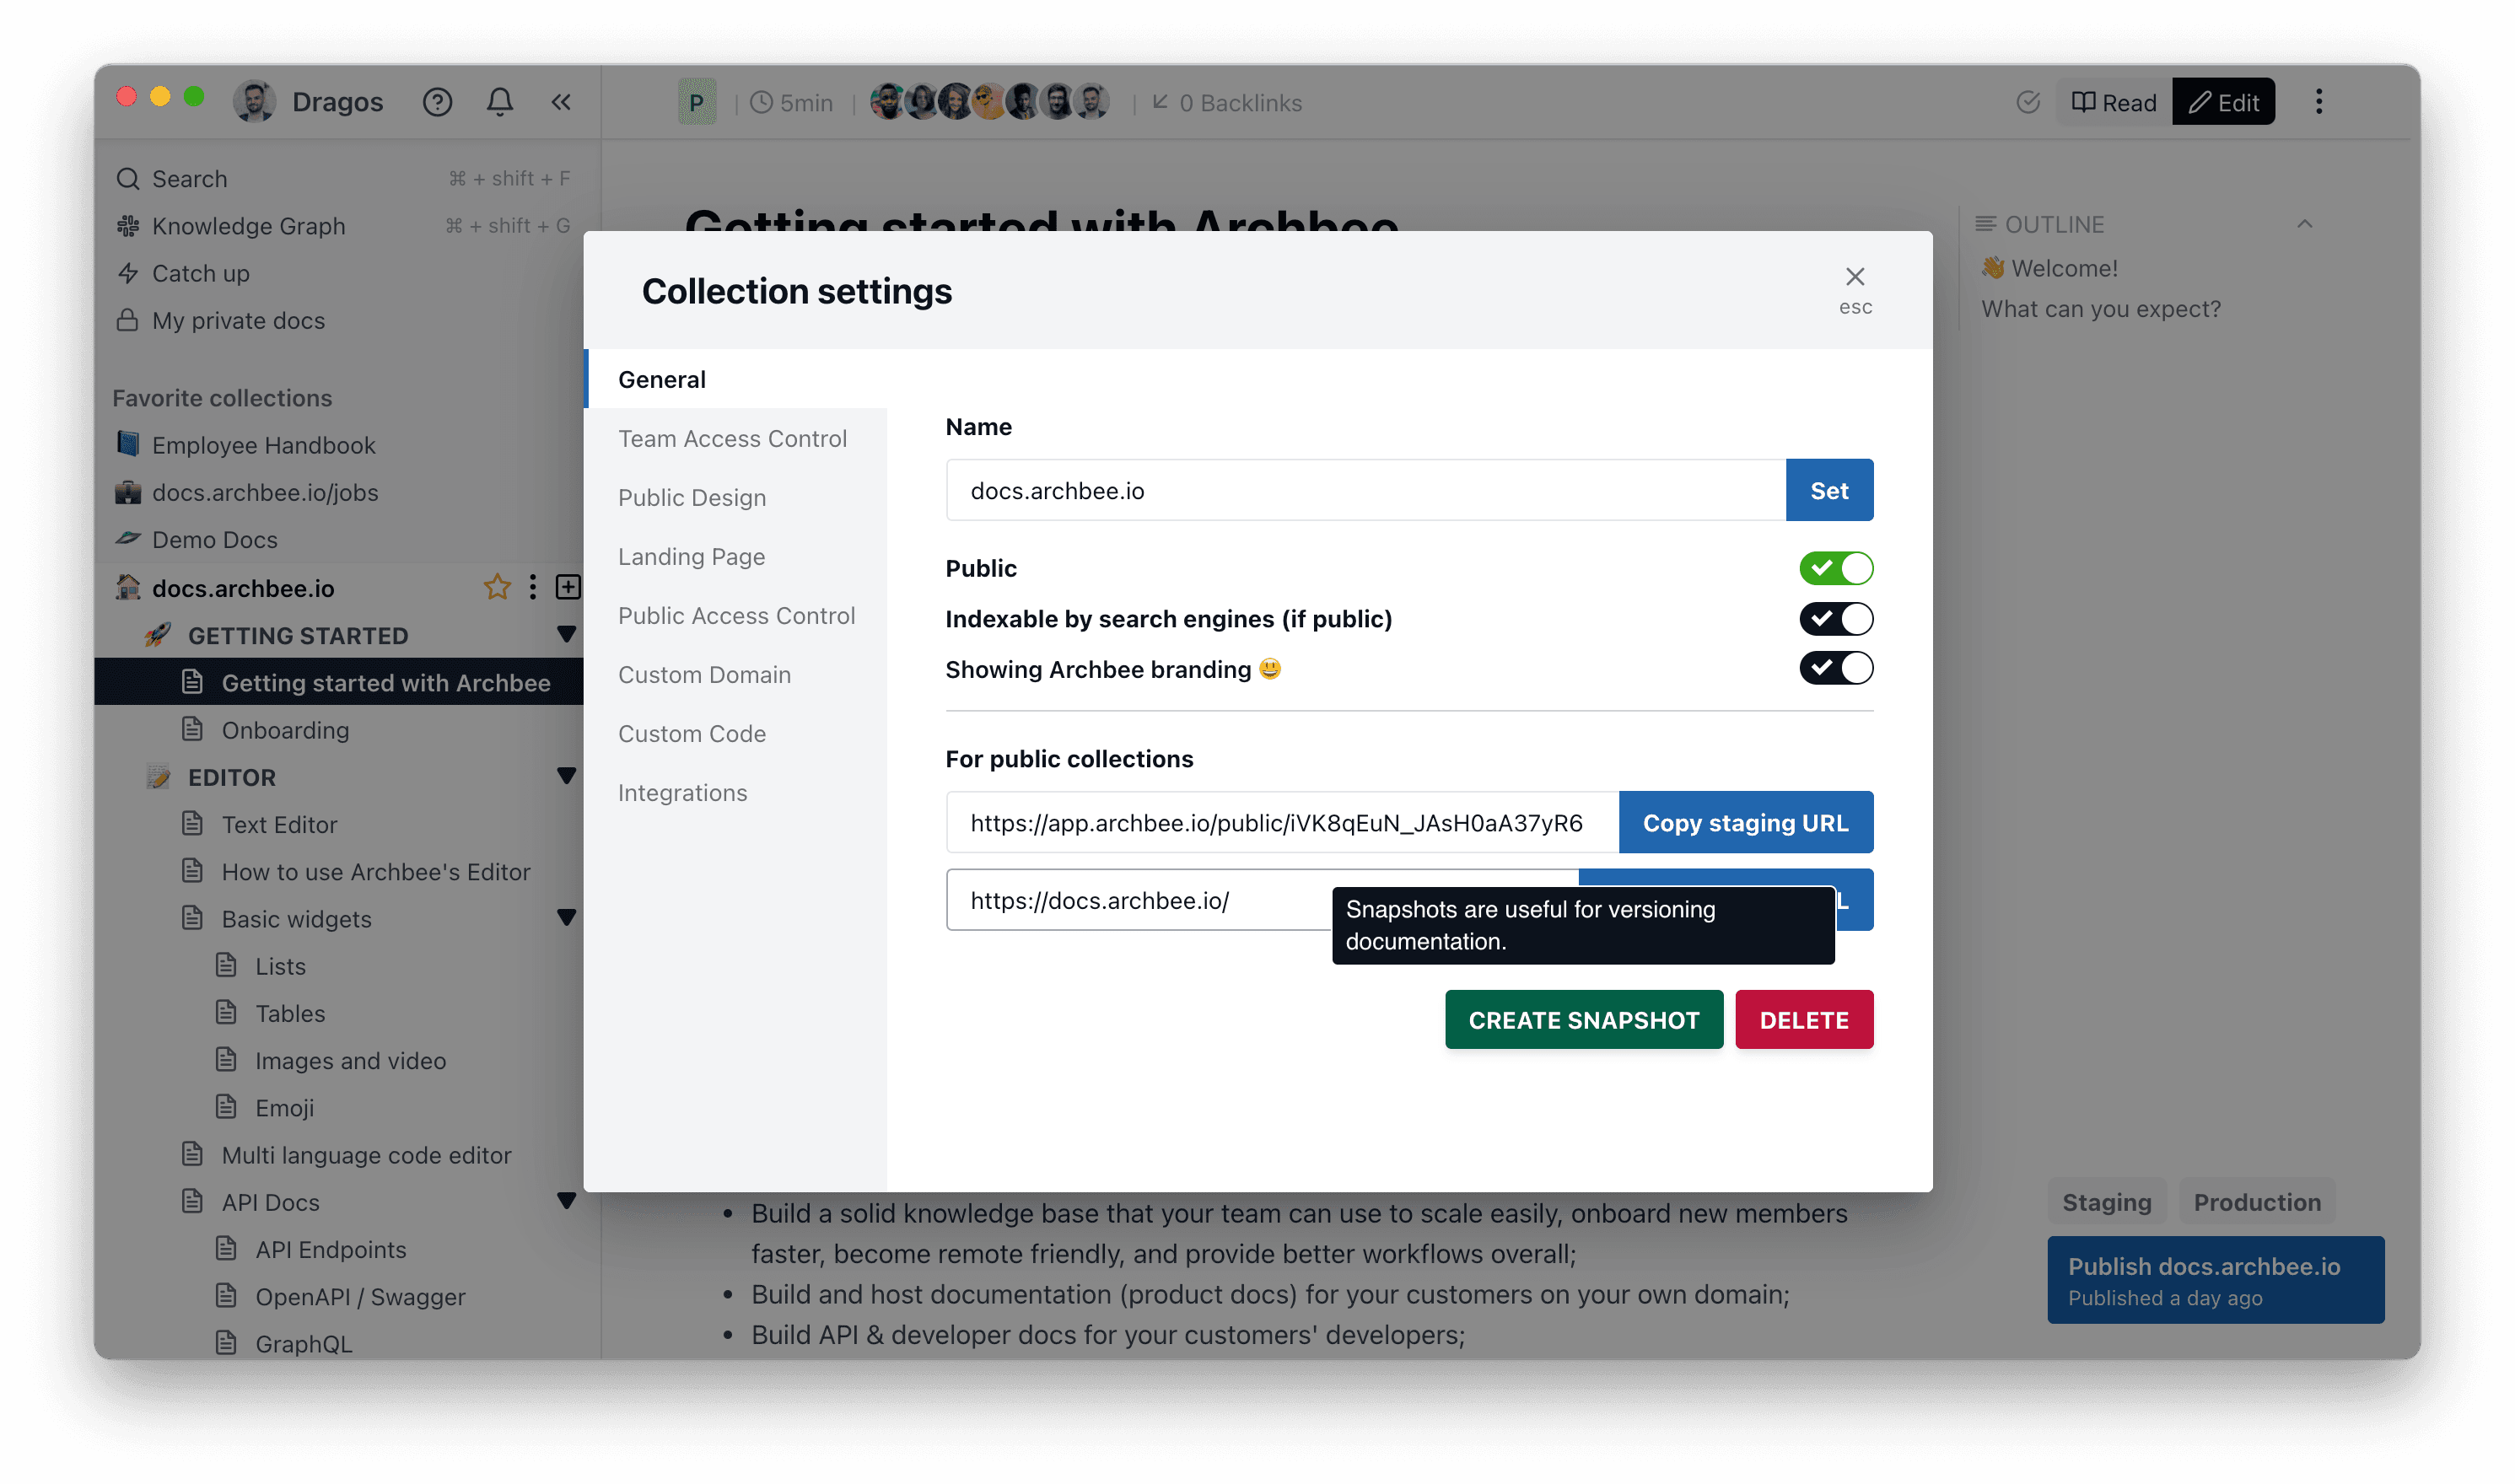The image size is (2515, 1484).
Task: Click Copy staging URL button
Action: 1745,823
